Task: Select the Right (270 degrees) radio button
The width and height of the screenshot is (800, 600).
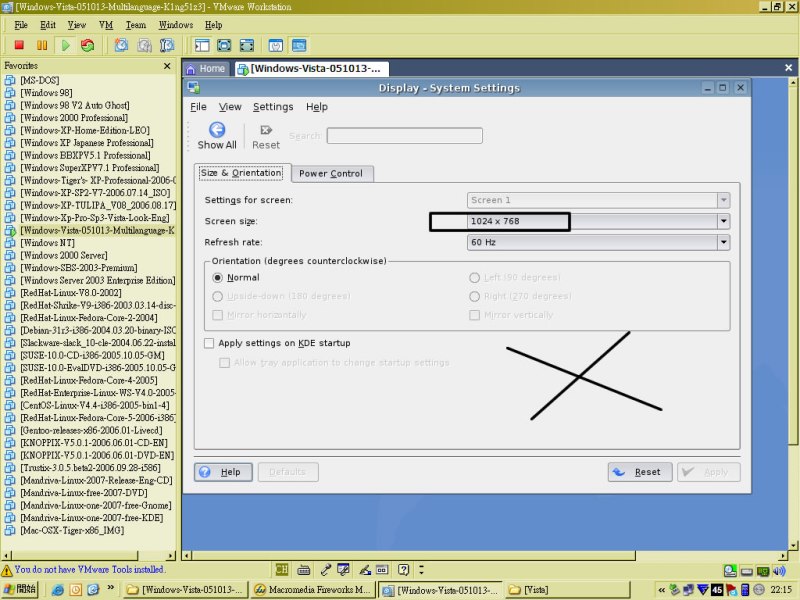Action: (x=474, y=296)
